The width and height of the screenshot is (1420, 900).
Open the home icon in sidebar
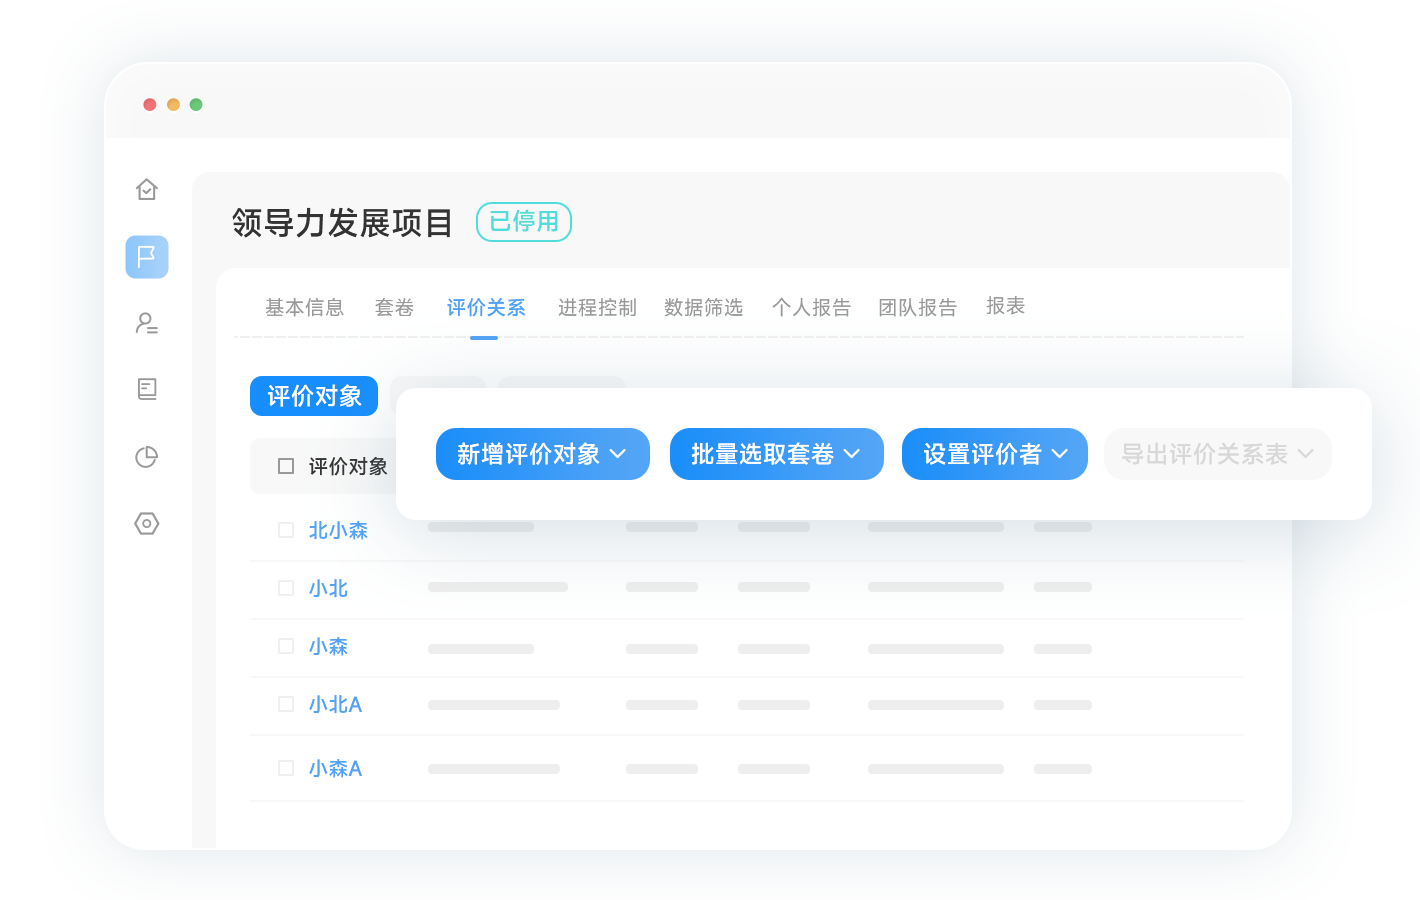[147, 189]
